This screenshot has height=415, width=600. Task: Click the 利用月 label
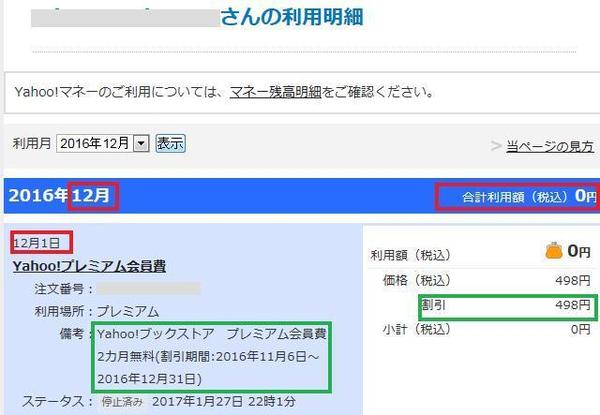pyautogui.click(x=32, y=144)
